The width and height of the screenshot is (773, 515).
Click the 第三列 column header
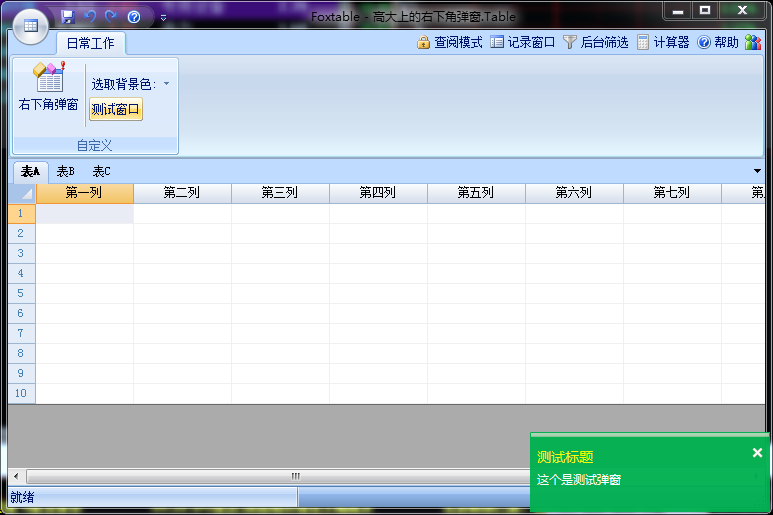pos(280,193)
